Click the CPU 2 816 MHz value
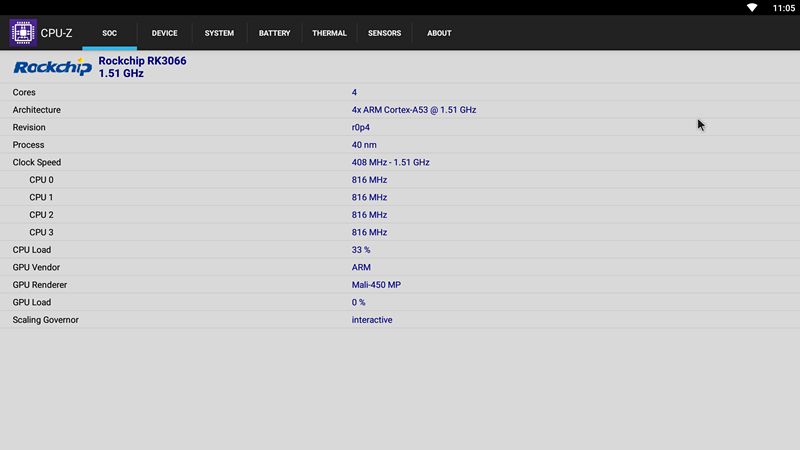Screen dimensions: 800x450 click(x=369, y=215)
